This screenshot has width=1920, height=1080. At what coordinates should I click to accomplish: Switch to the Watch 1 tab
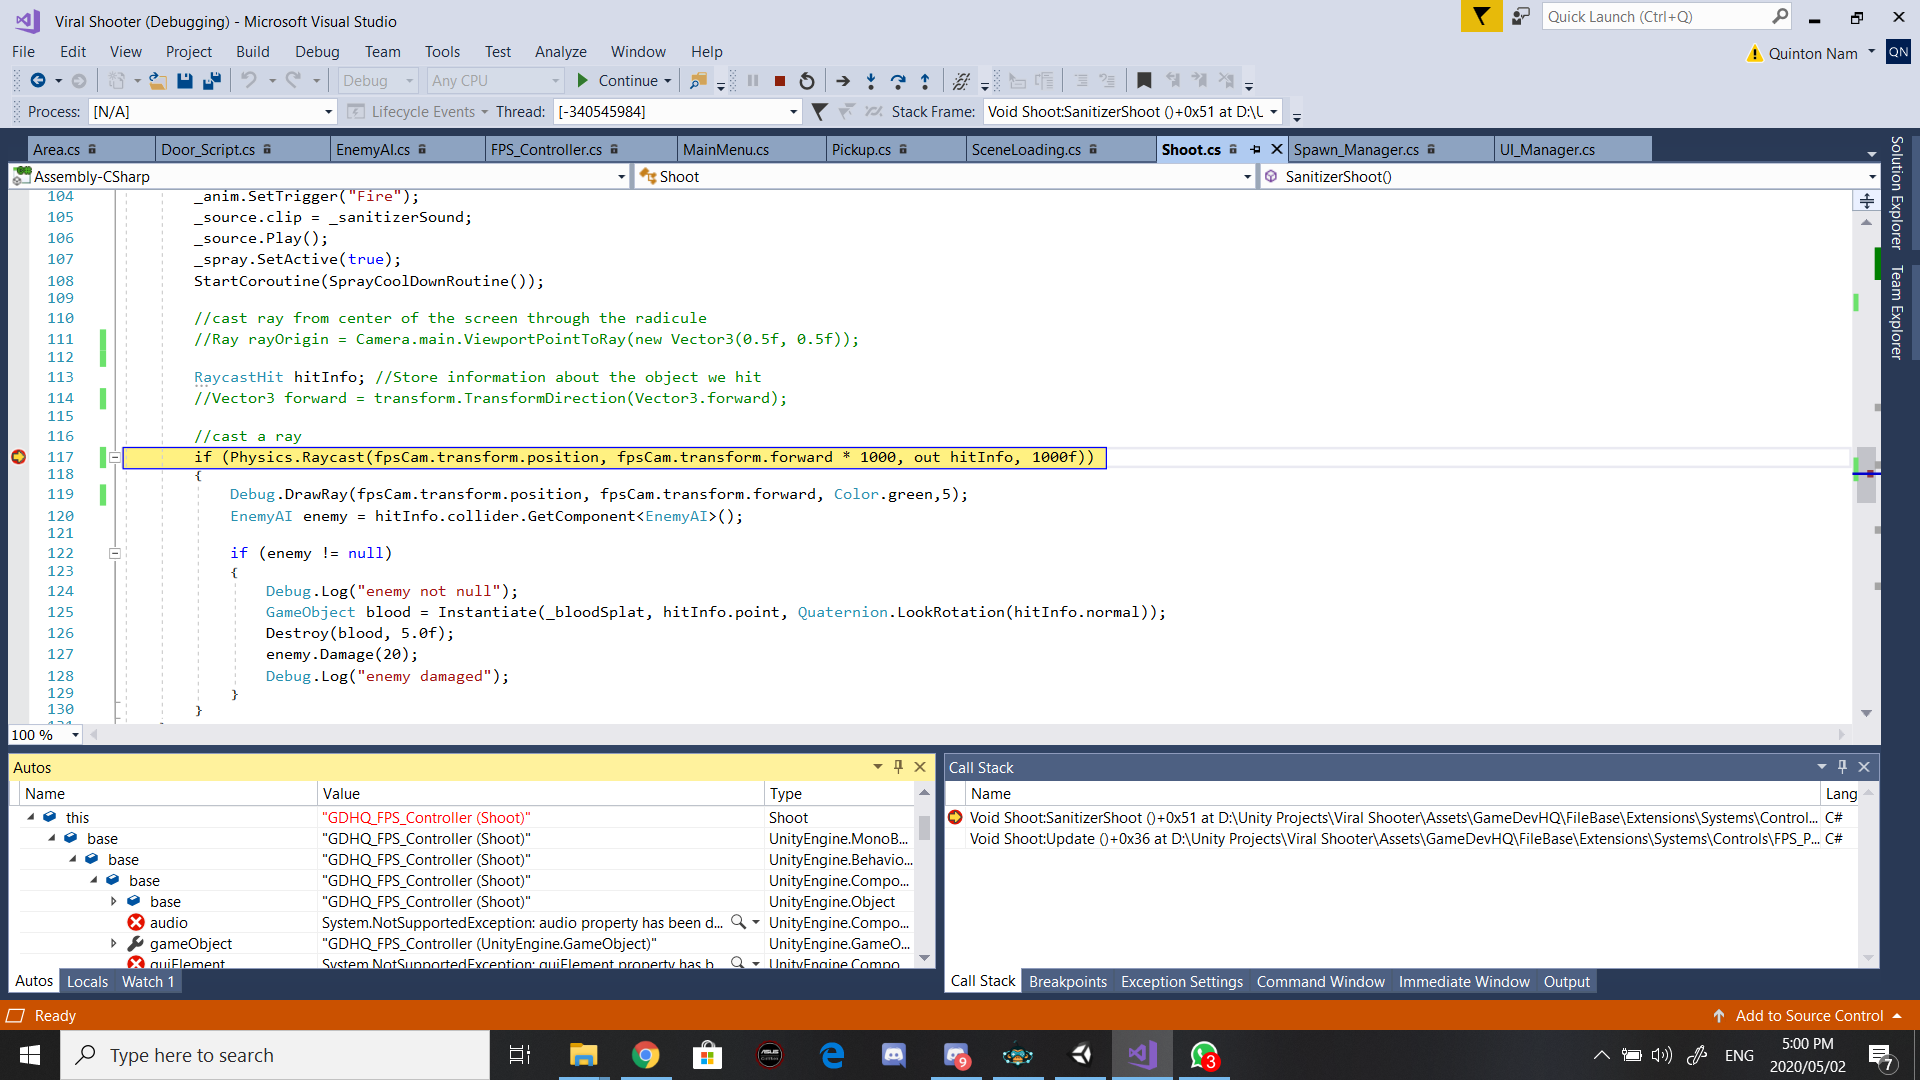coord(148,982)
